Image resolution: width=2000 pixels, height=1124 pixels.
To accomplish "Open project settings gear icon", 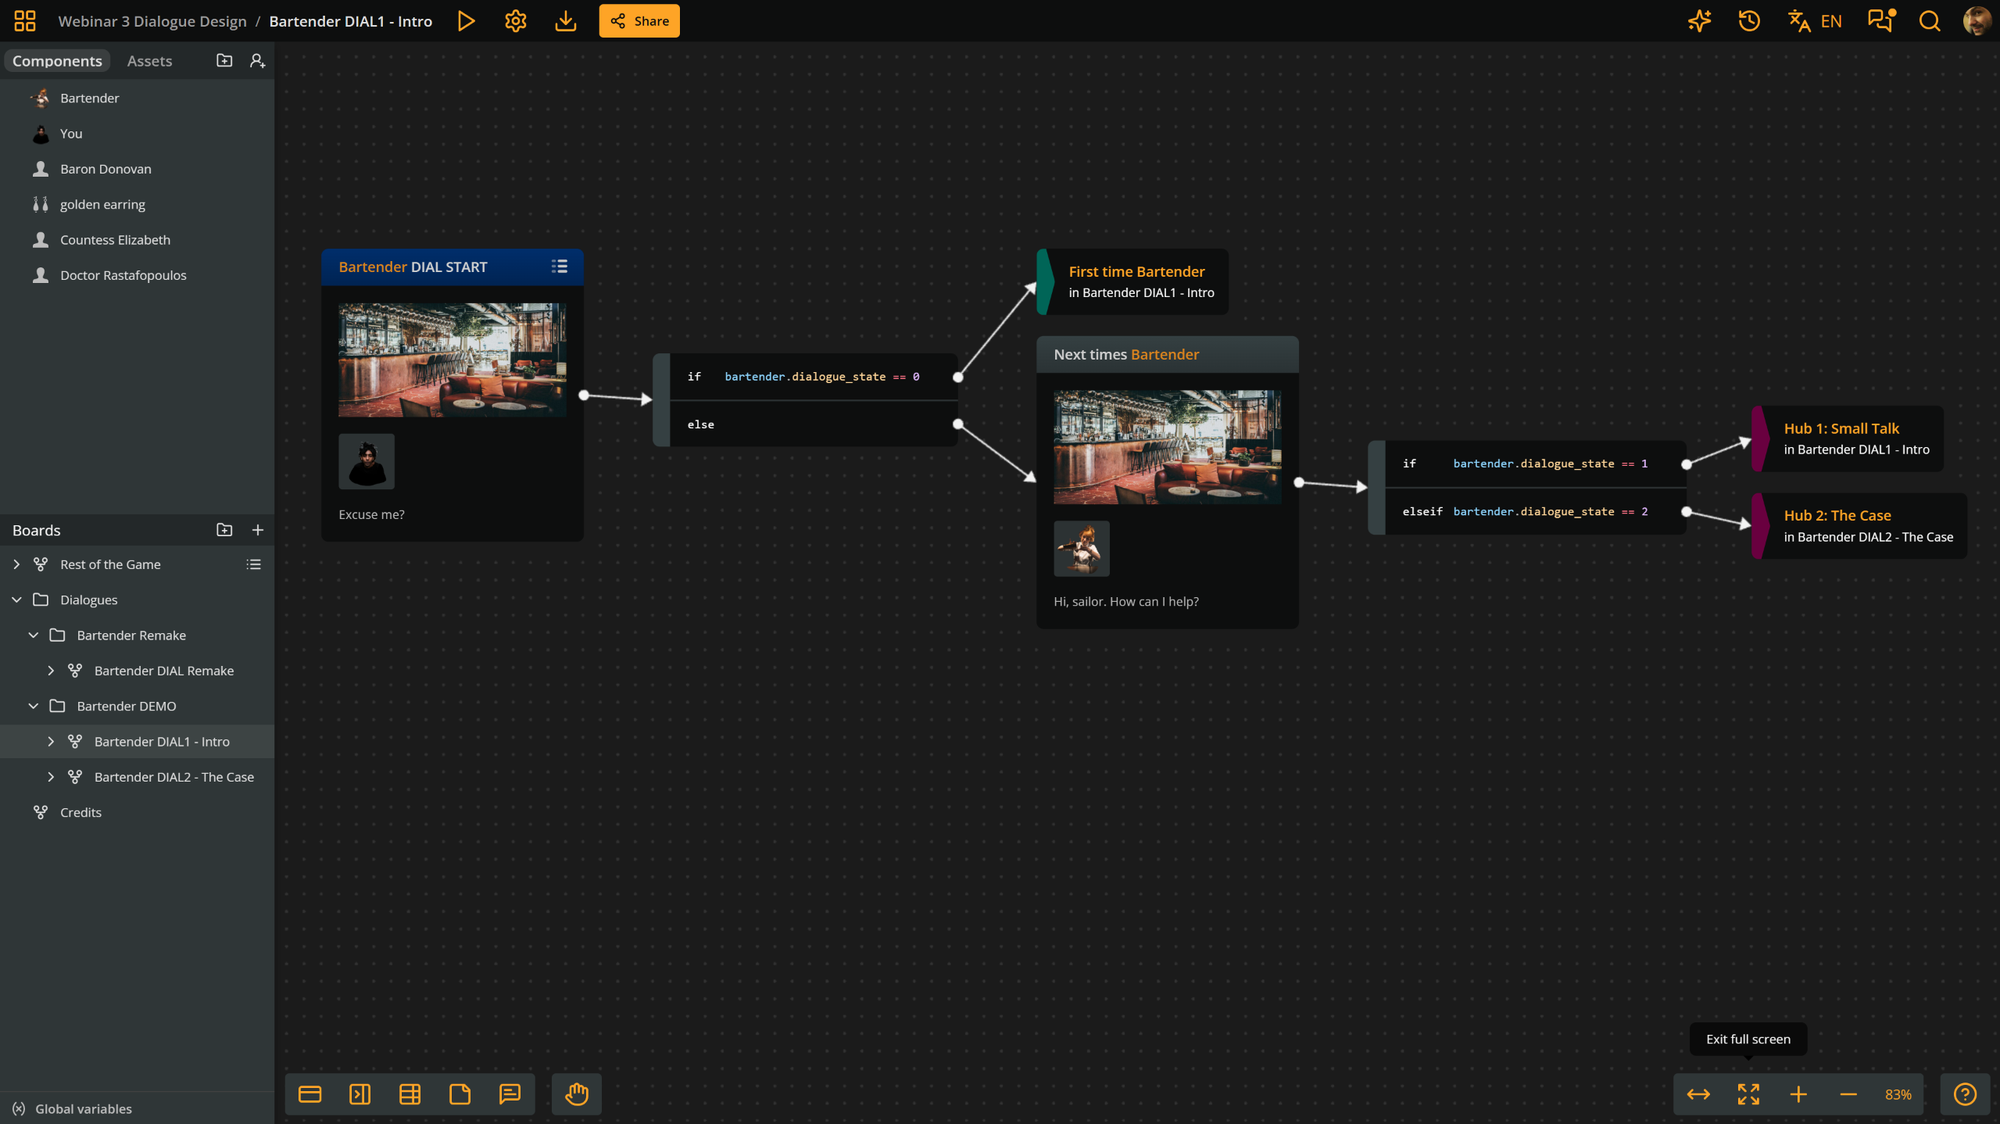I will [x=516, y=21].
